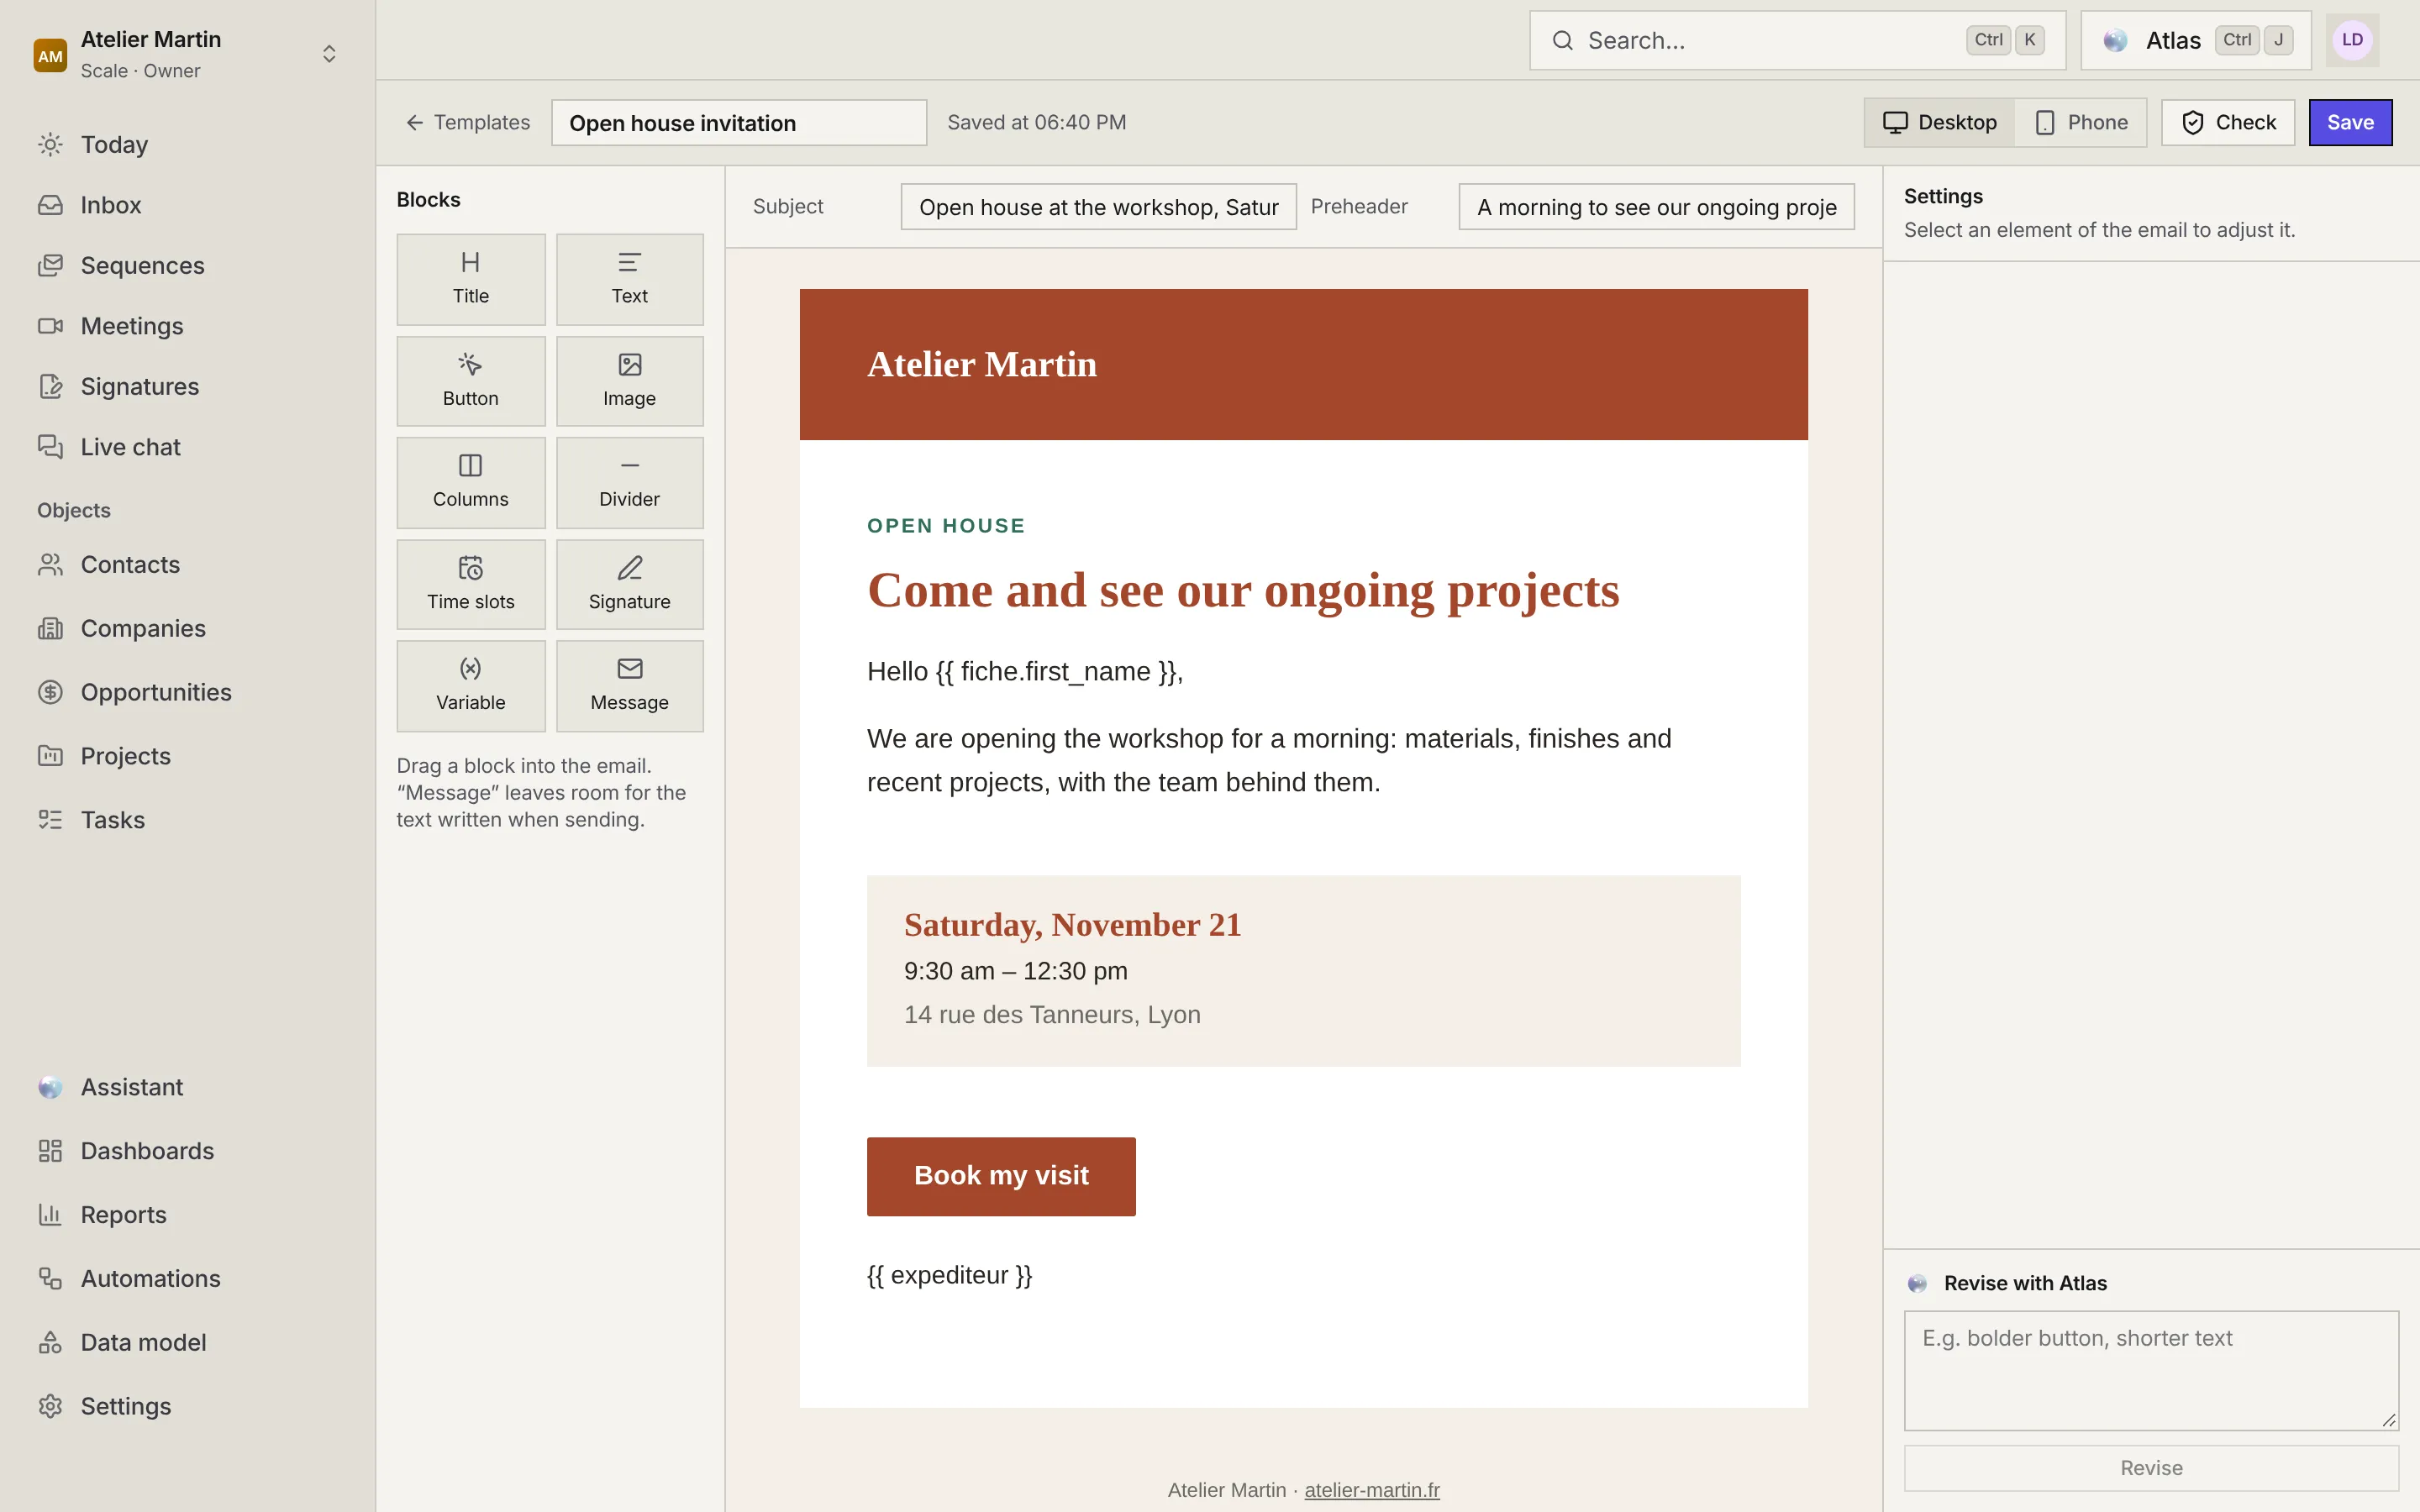Open Sequences
The image size is (2420, 1512).
coord(187,265)
